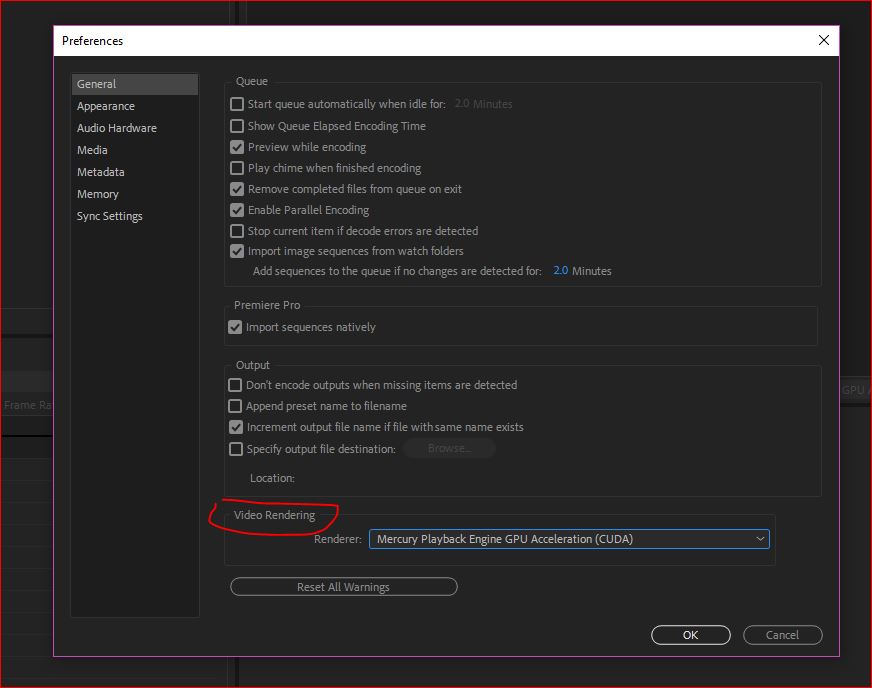
Task: Enable Append preset name to filename
Action: [x=235, y=406]
